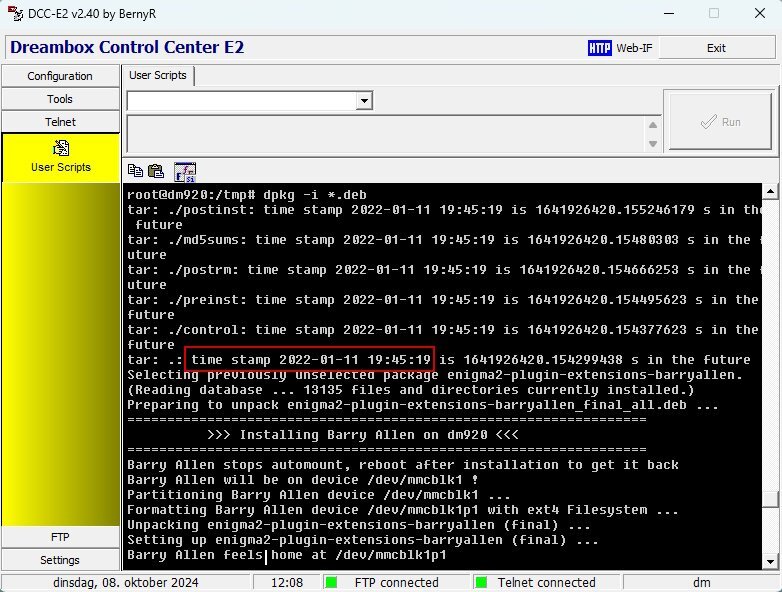Open the FTP section
Screen dimensions: 782x592
coord(60,537)
